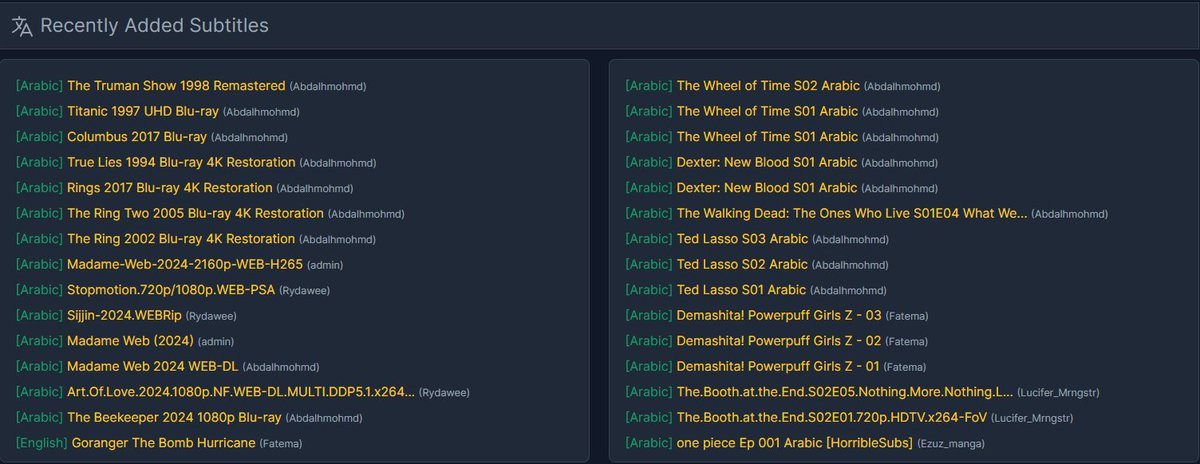Click uploader Fatema on Powerpuff Girls Z - 03
This screenshot has height=464, width=1200.
click(907, 316)
